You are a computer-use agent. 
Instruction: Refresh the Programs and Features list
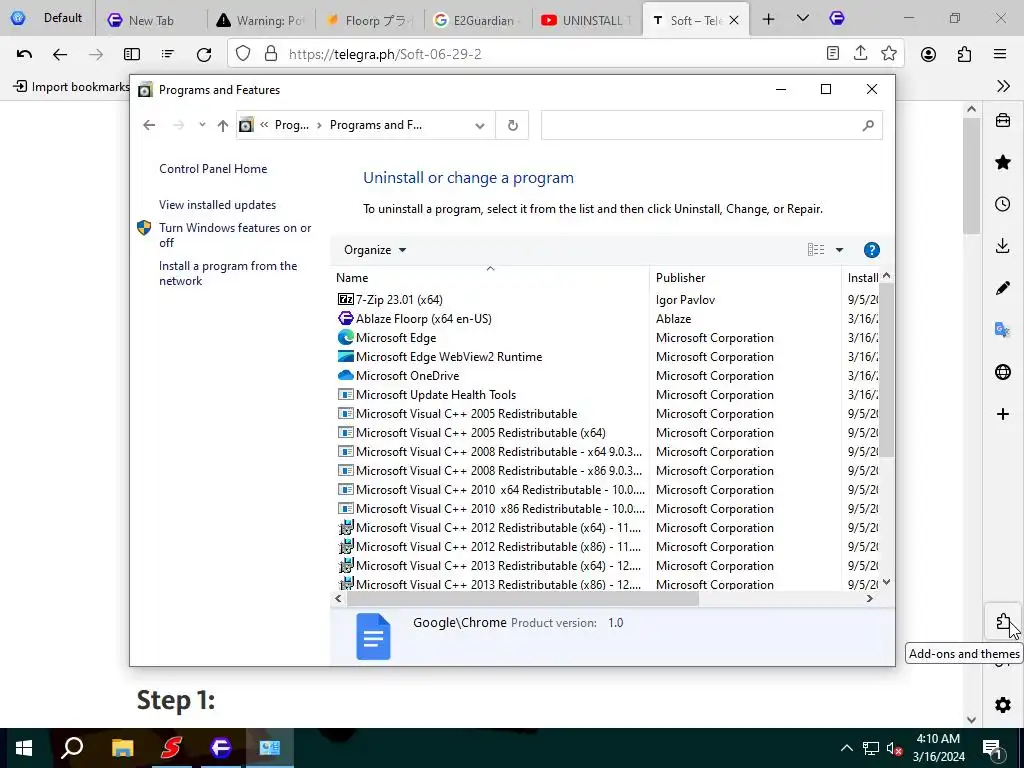(513, 125)
